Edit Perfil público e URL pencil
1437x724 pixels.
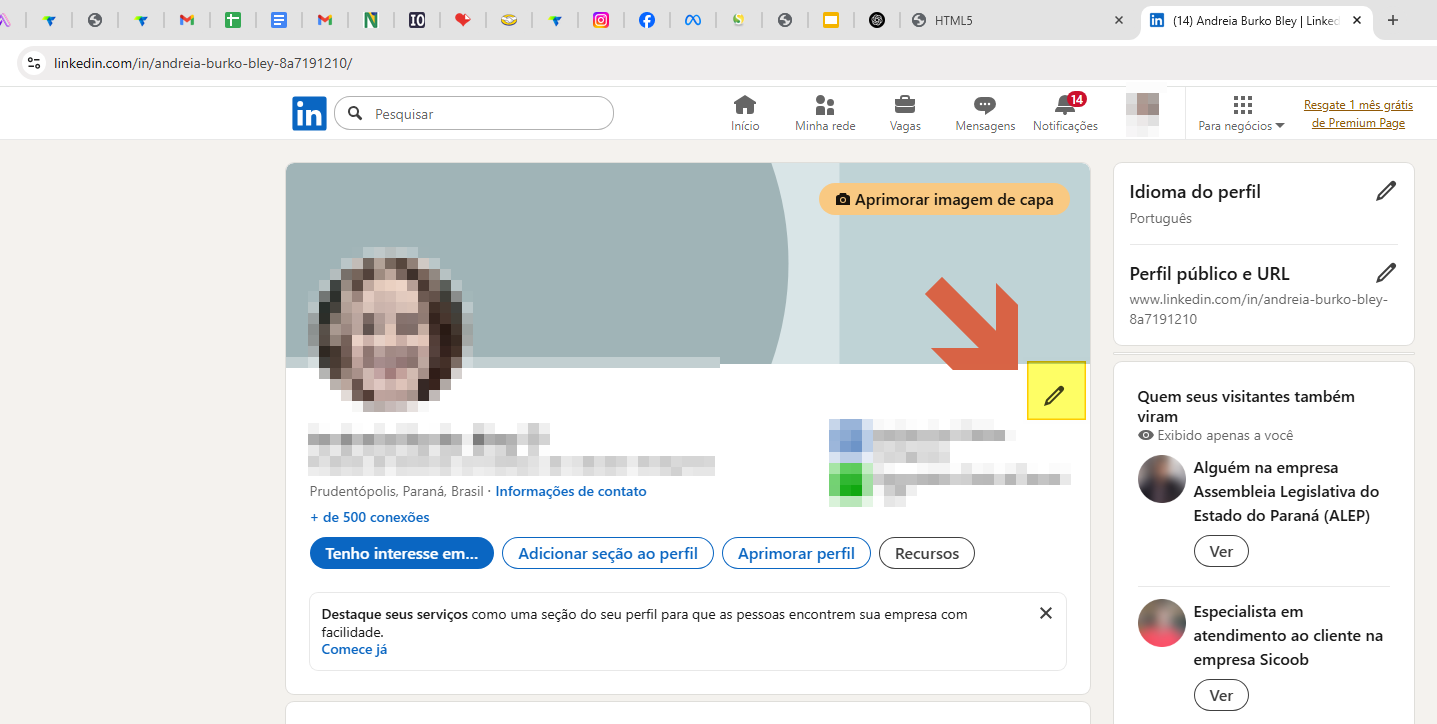[x=1386, y=273]
